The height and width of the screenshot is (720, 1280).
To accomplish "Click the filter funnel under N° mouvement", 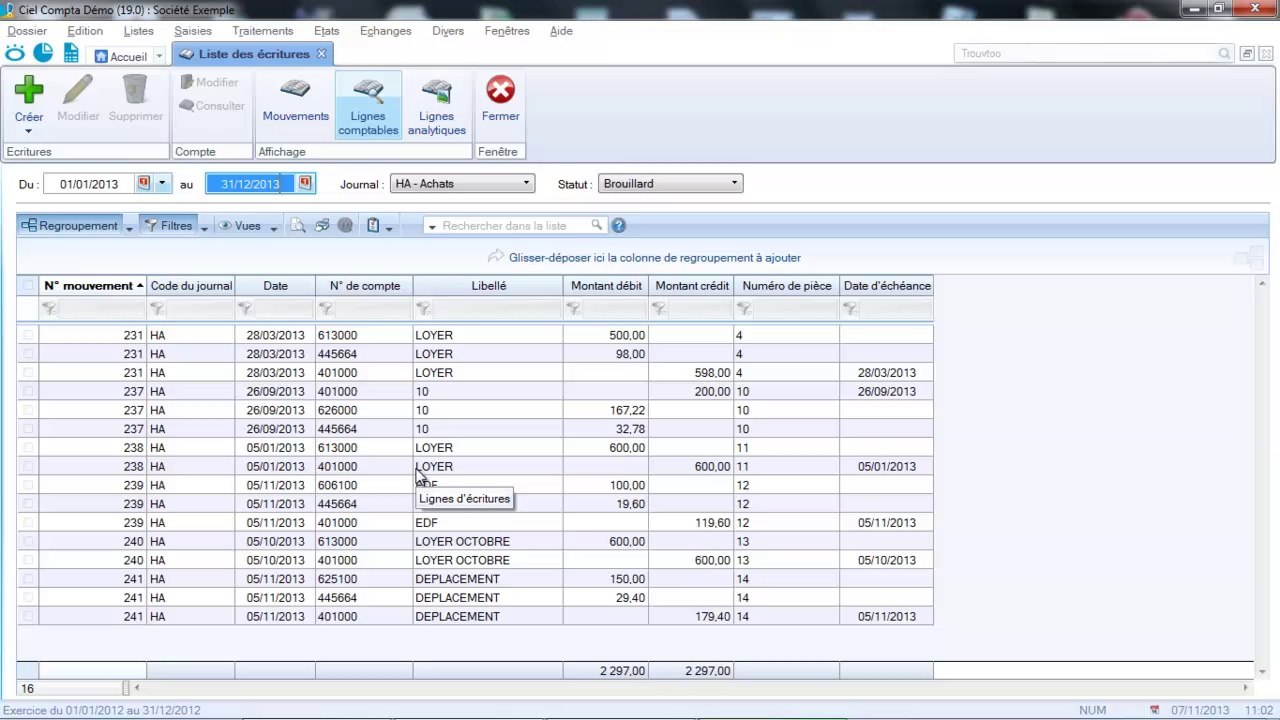I will pos(48,310).
